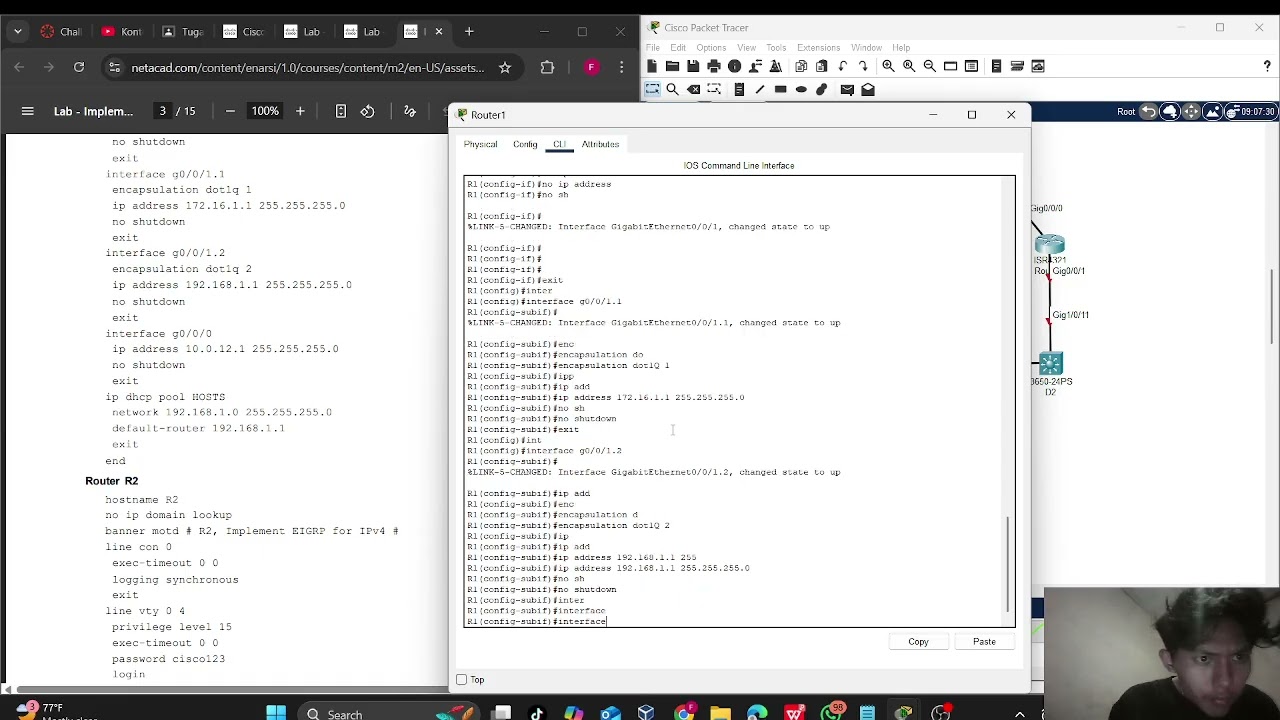Select the 3650-24PS switch D2 on workspace
The image size is (1280, 720).
[1050, 364]
